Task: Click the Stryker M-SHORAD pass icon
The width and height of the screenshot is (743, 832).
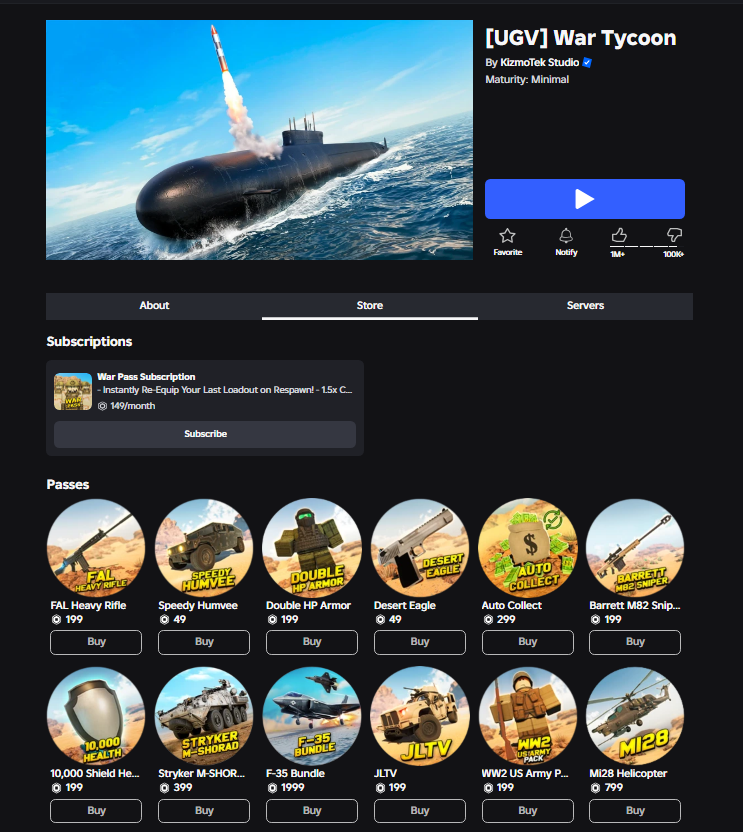Action: (x=204, y=716)
